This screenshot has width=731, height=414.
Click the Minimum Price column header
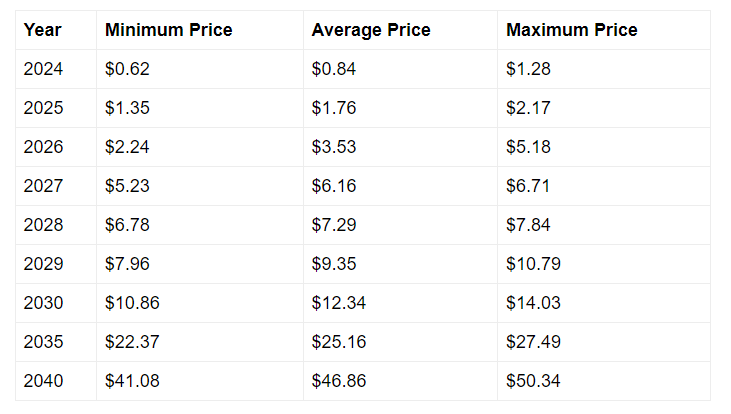pos(168,30)
